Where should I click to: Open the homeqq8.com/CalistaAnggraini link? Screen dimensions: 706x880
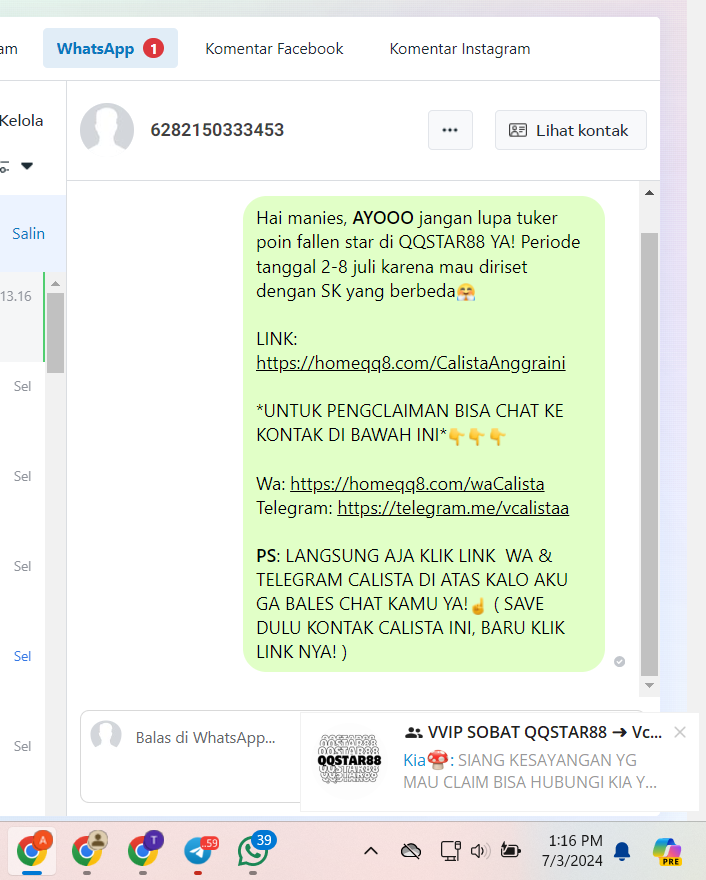click(411, 363)
